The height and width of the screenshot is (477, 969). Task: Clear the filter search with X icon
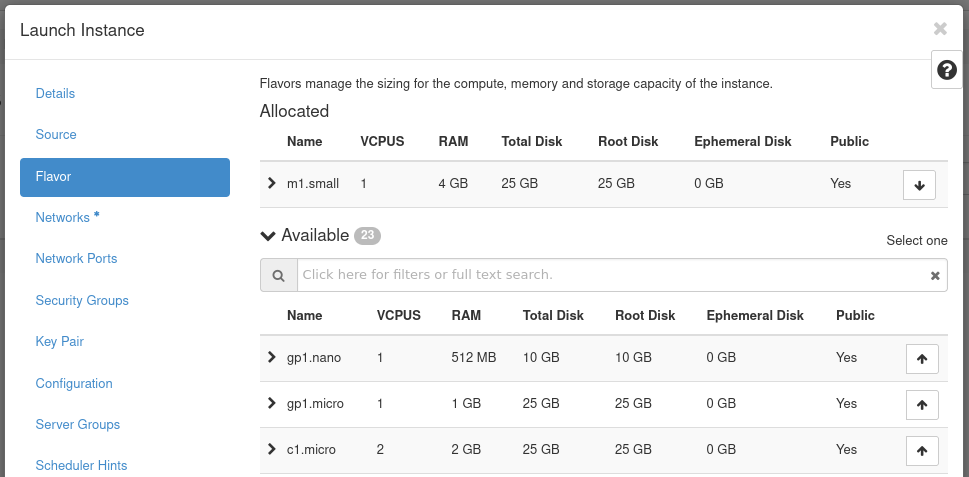pyautogui.click(x=935, y=275)
